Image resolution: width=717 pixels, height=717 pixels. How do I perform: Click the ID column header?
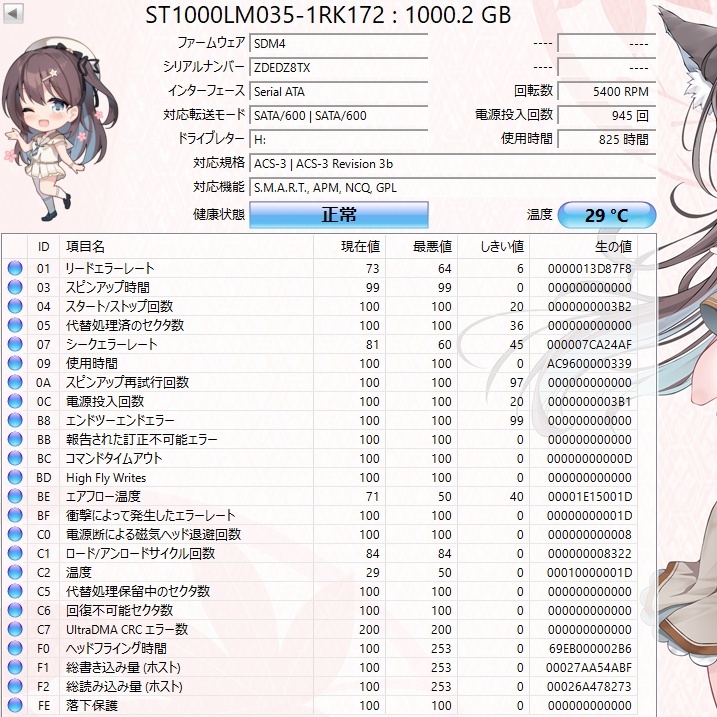pos(43,247)
